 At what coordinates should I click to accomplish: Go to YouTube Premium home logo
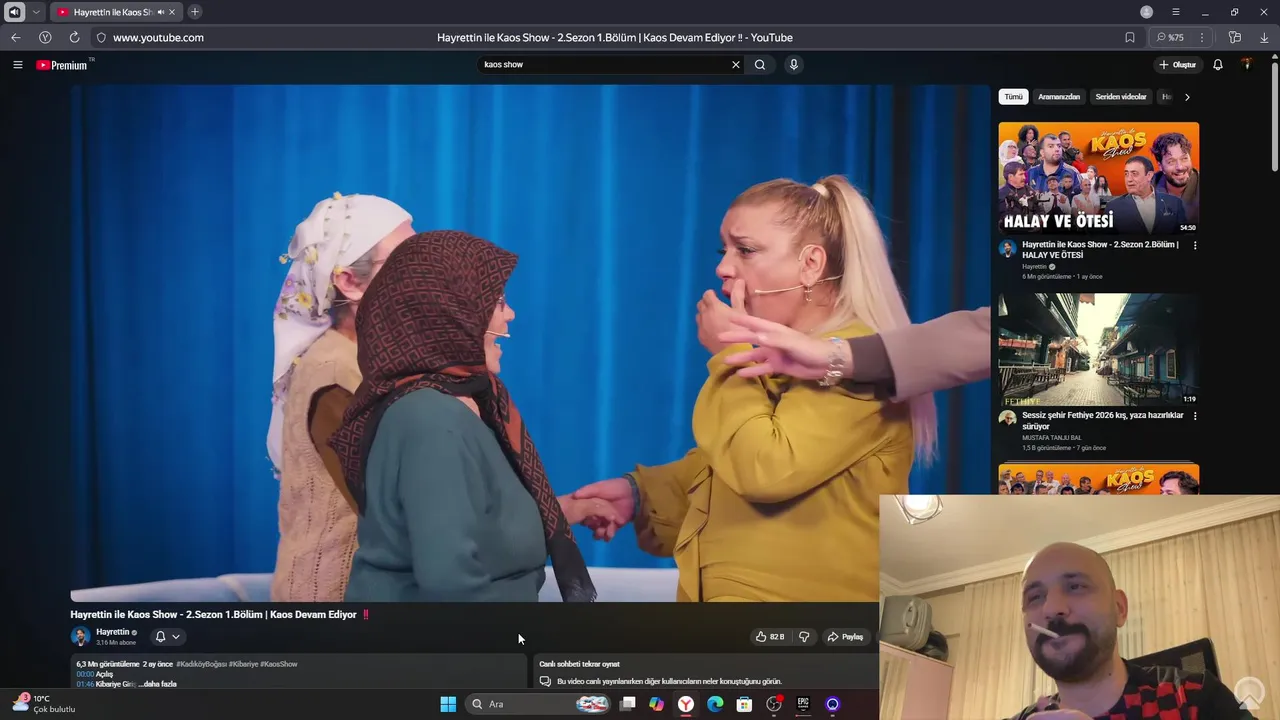[x=62, y=65]
